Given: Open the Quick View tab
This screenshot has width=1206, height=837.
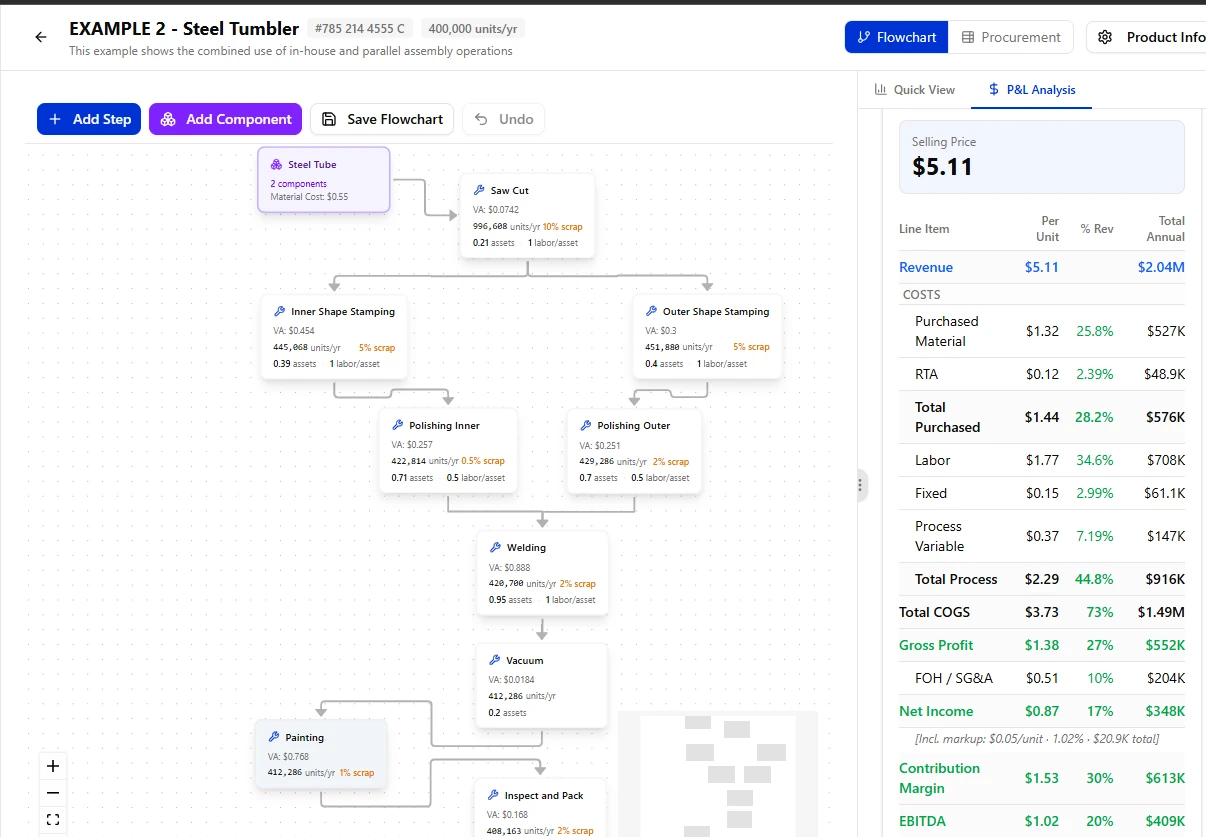Looking at the screenshot, I should [x=914, y=89].
